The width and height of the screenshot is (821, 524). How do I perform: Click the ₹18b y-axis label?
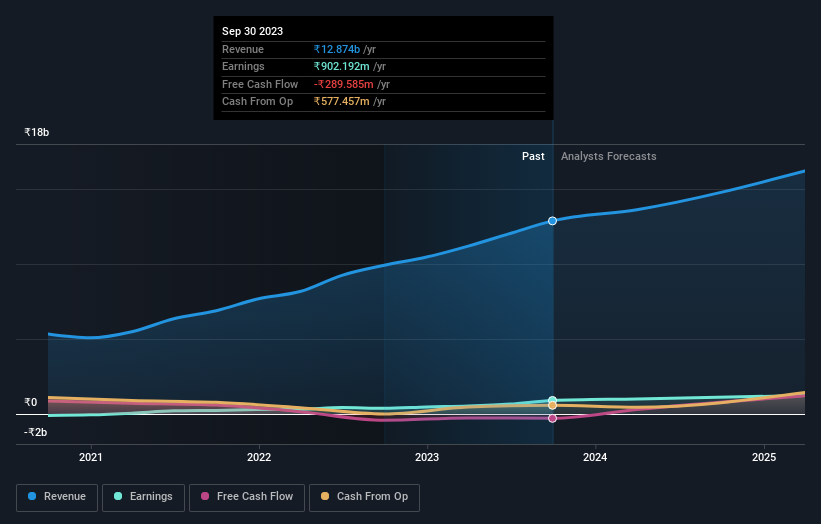[37, 132]
